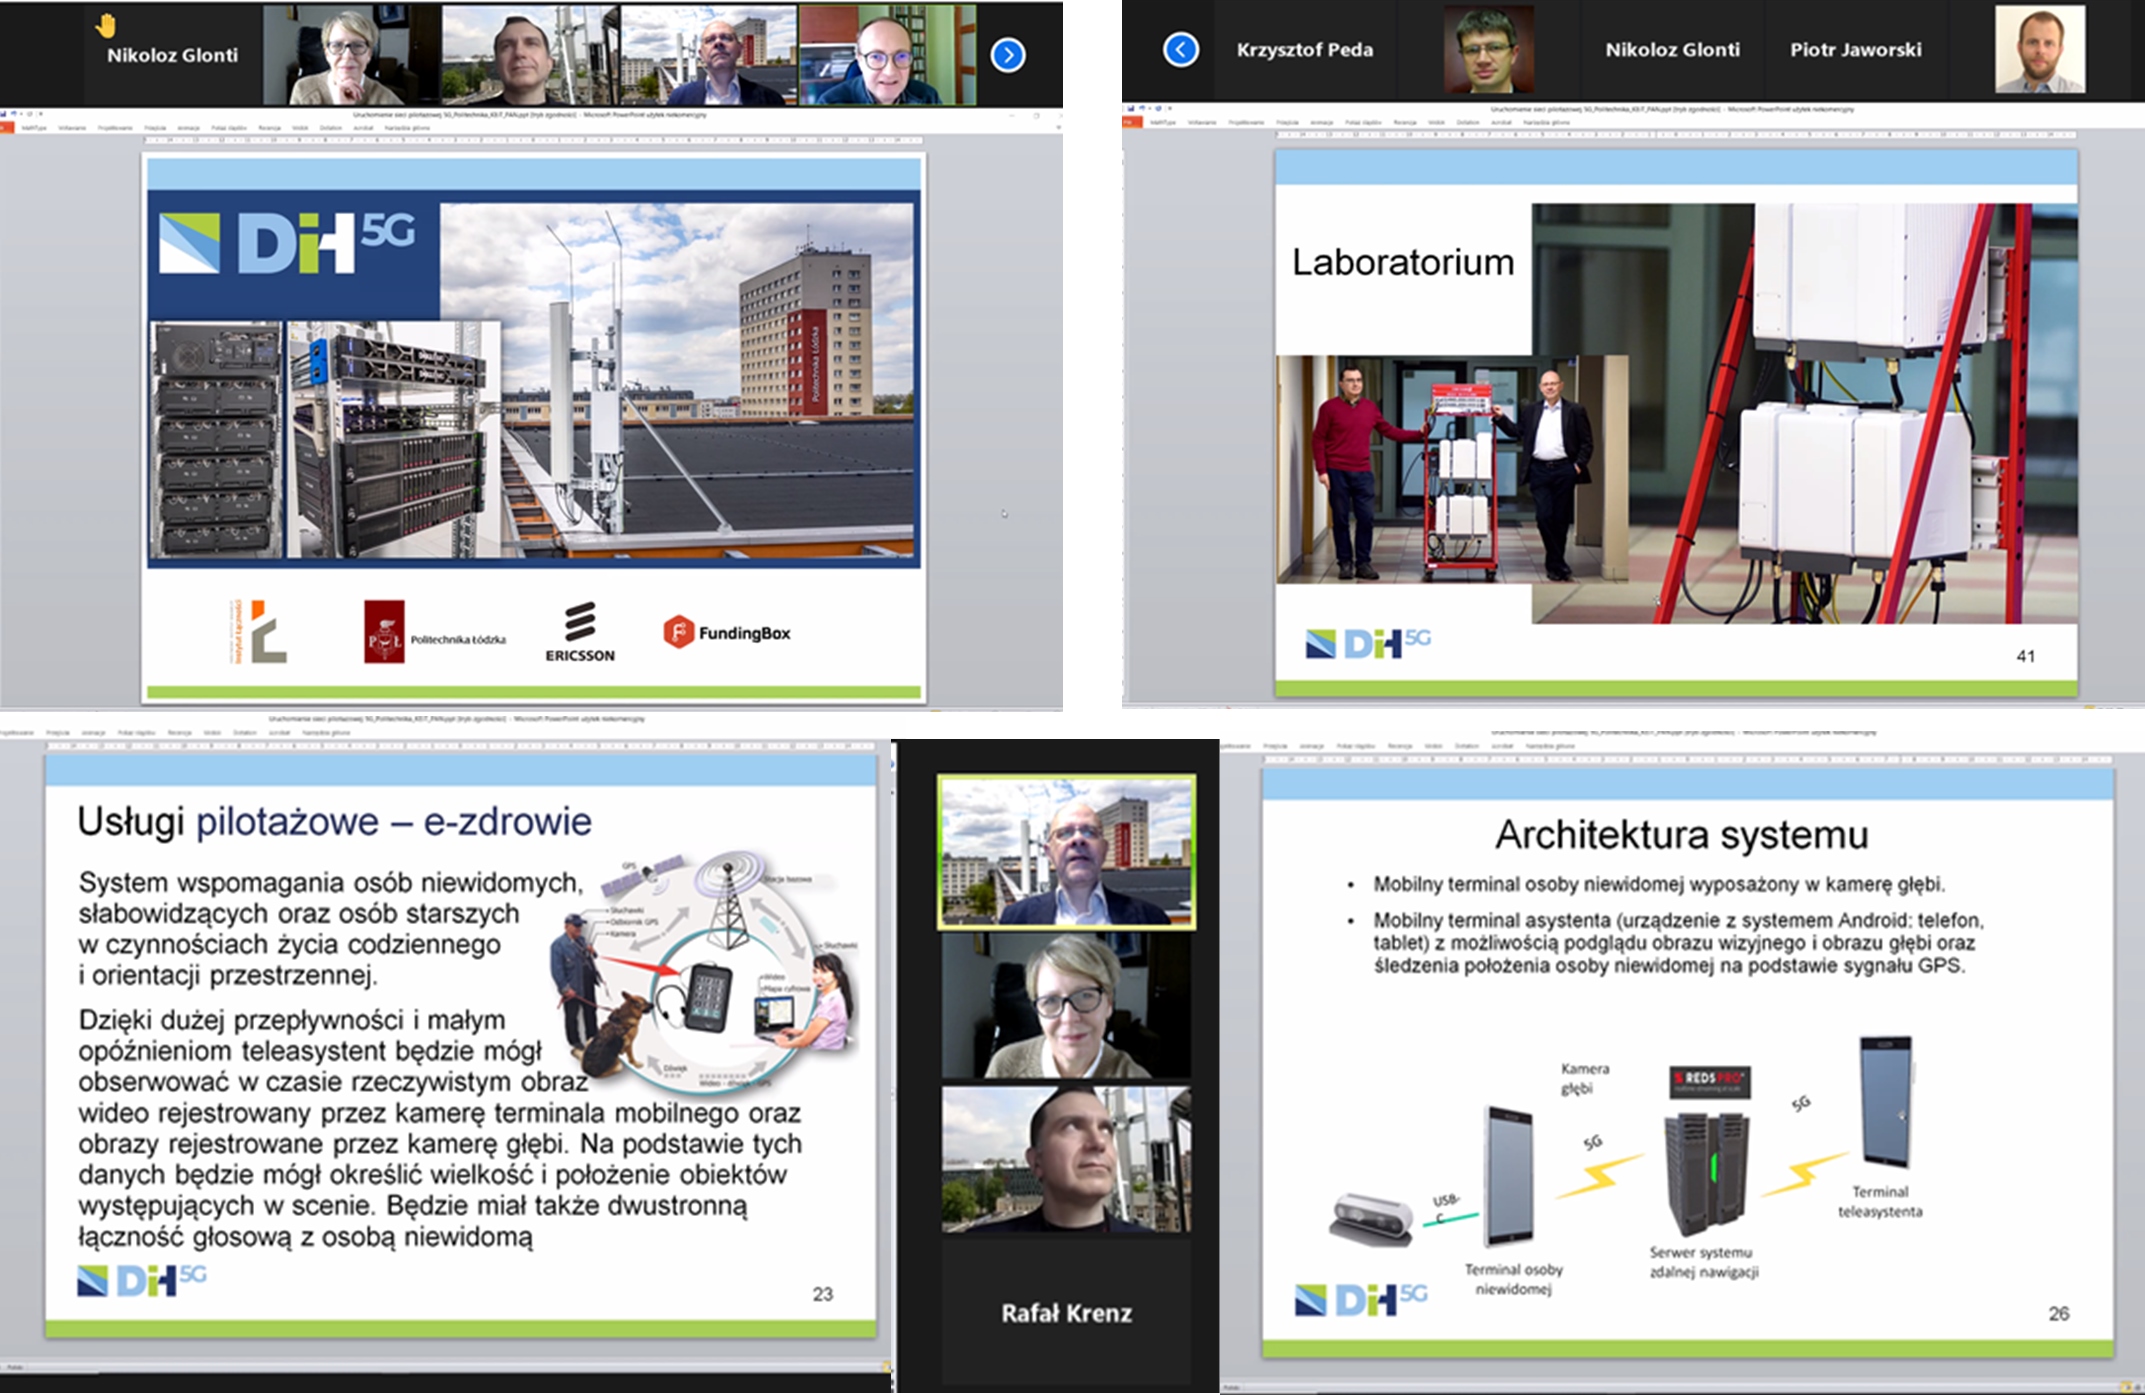2145x1395 pixels.
Task: Click the depth camera image in the architecture diagram
Action: [x=1372, y=1217]
